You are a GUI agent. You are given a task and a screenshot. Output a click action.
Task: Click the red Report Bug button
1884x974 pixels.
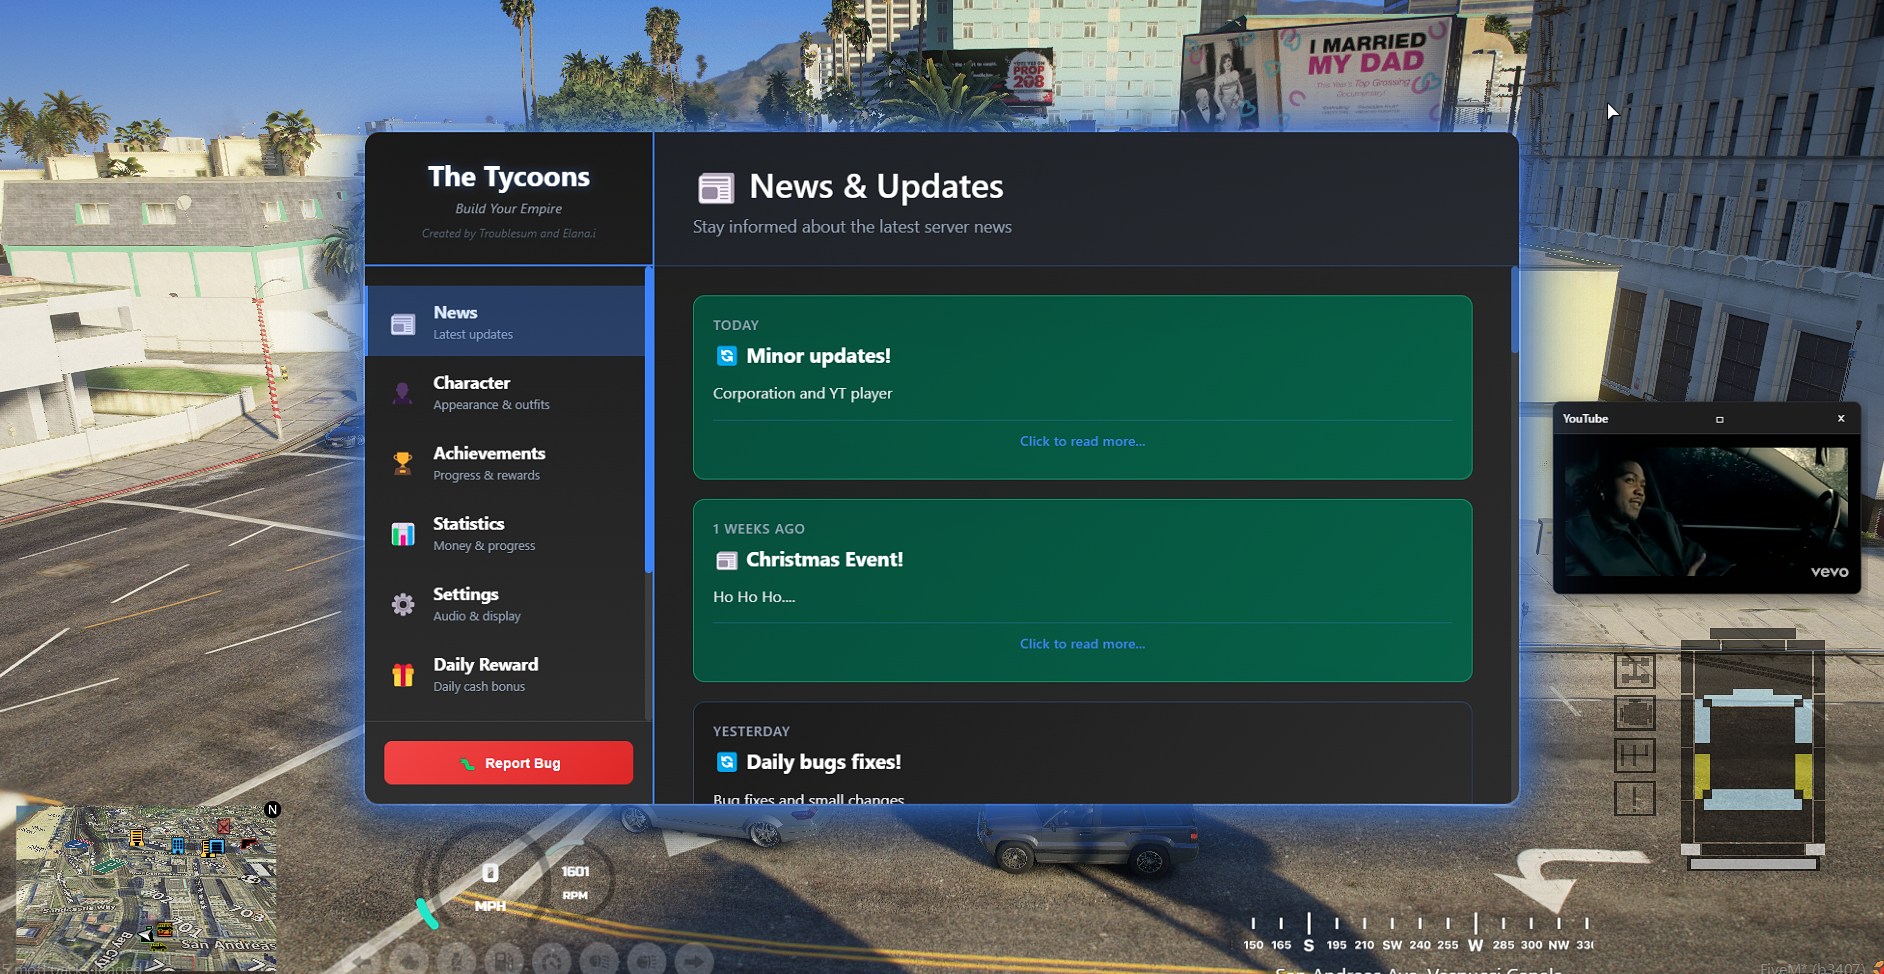[x=508, y=763]
